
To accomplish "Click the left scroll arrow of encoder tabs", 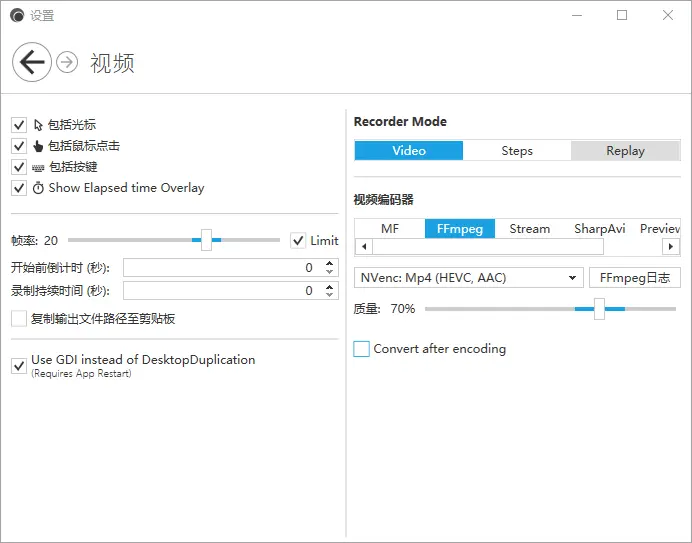I will pos(364,247).
